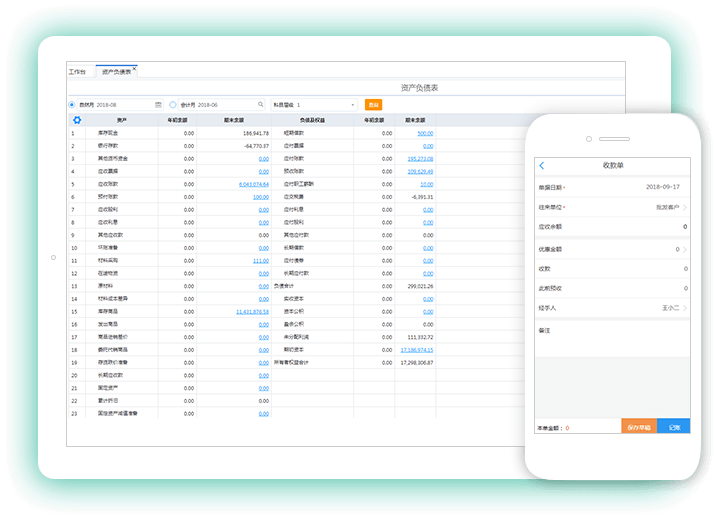
Task: Click the blue gear settings icon in table header
Action: click(77, 120)
